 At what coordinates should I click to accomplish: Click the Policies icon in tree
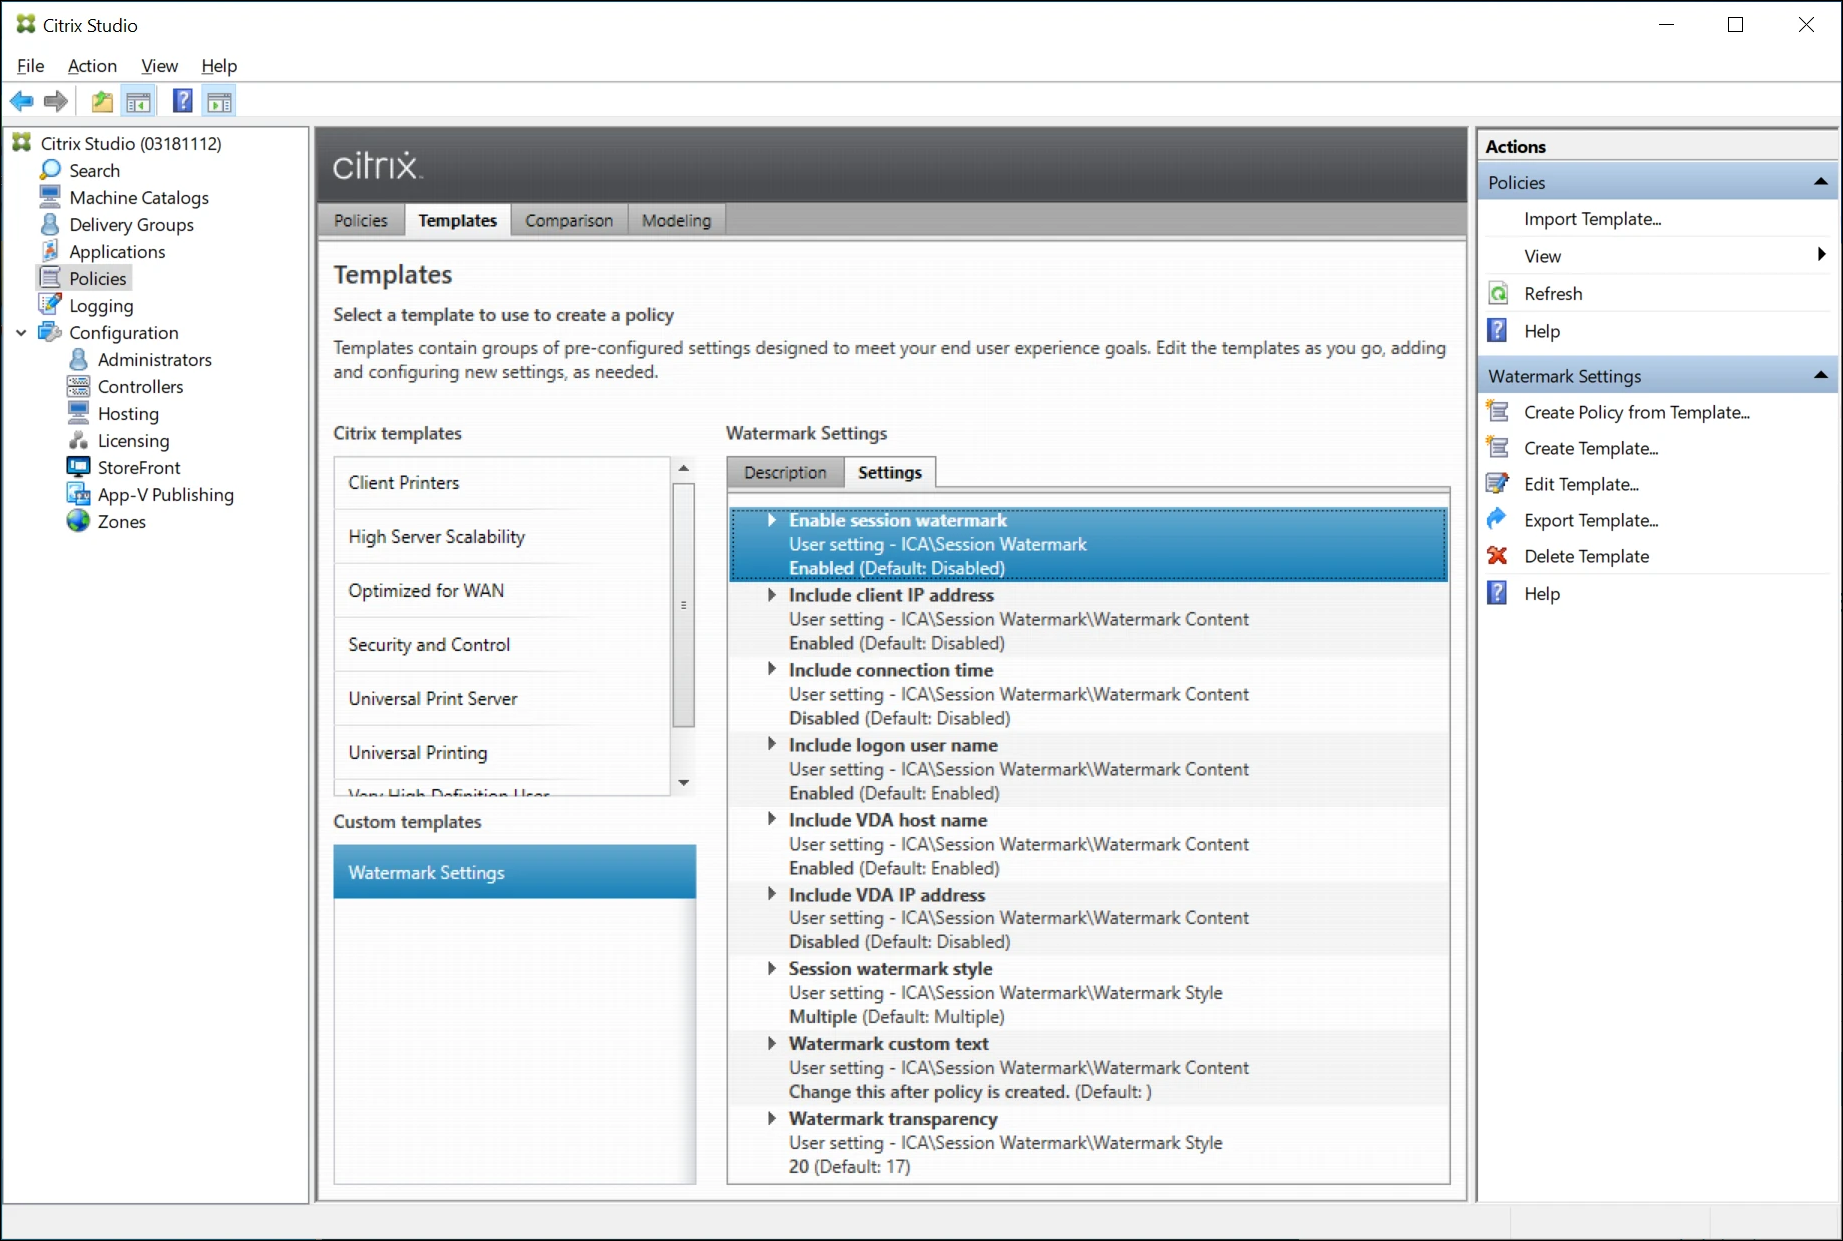[50, 278]
